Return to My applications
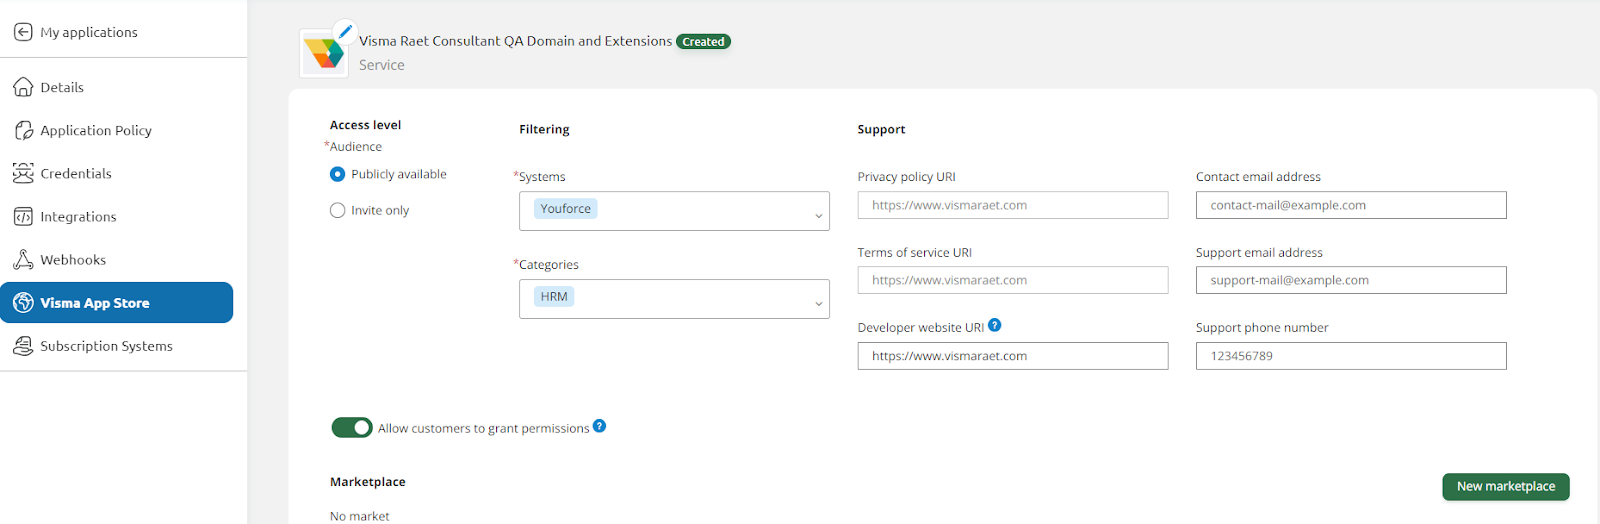1600x524 pixels. (88, 32)
